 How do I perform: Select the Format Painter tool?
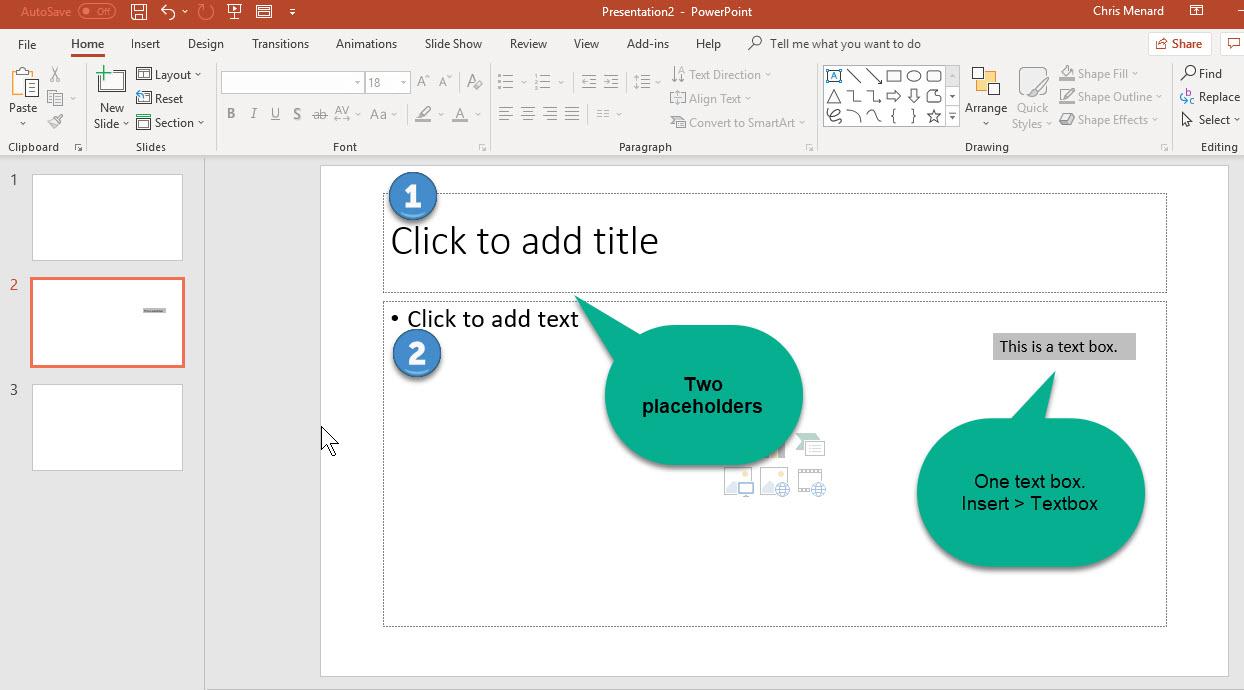(x=56, y=121)
